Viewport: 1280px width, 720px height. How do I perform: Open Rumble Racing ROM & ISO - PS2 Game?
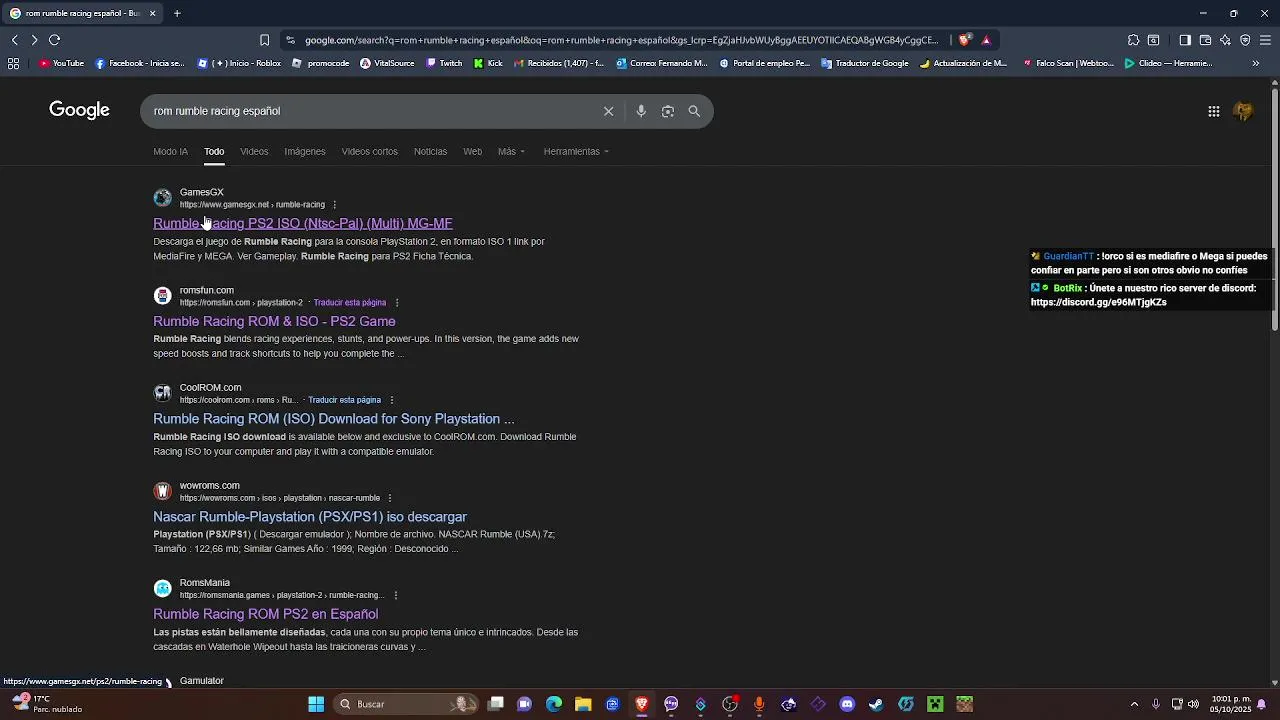click(x=274, y=322)
